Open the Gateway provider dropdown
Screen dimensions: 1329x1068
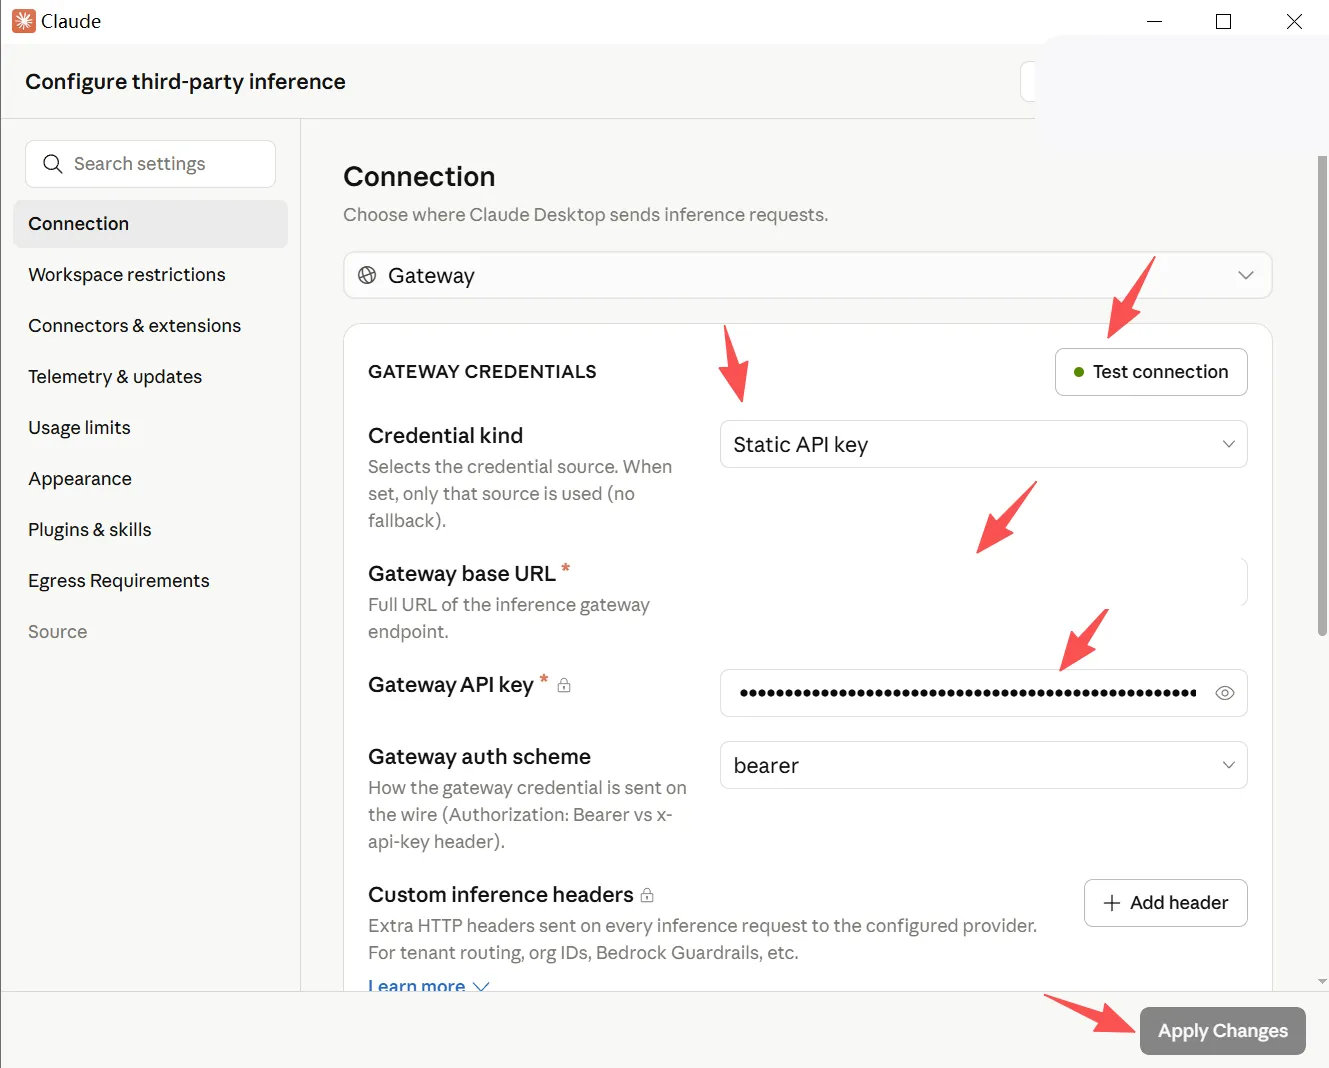808,275
